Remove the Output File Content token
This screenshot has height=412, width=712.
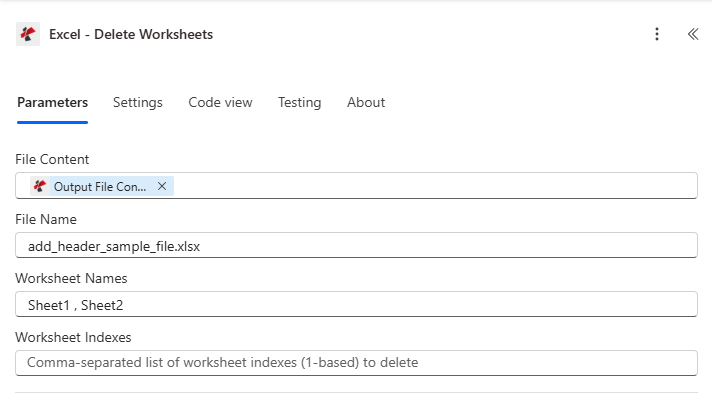click(x=162, y=186)
